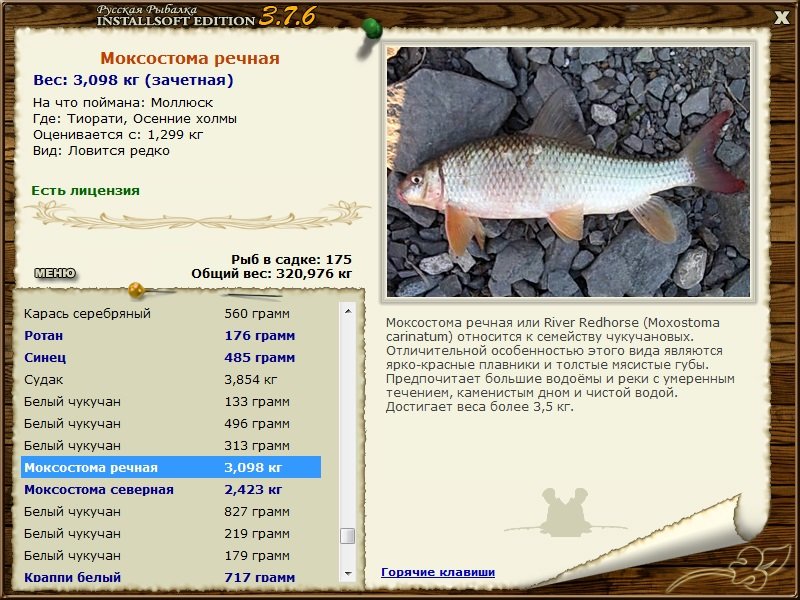The width and height of the screenshot is (800, 600).
Task: Click the Русская Рыбалка Installsoft Edition 3.7.6 logo
Action: pos(206,16)
